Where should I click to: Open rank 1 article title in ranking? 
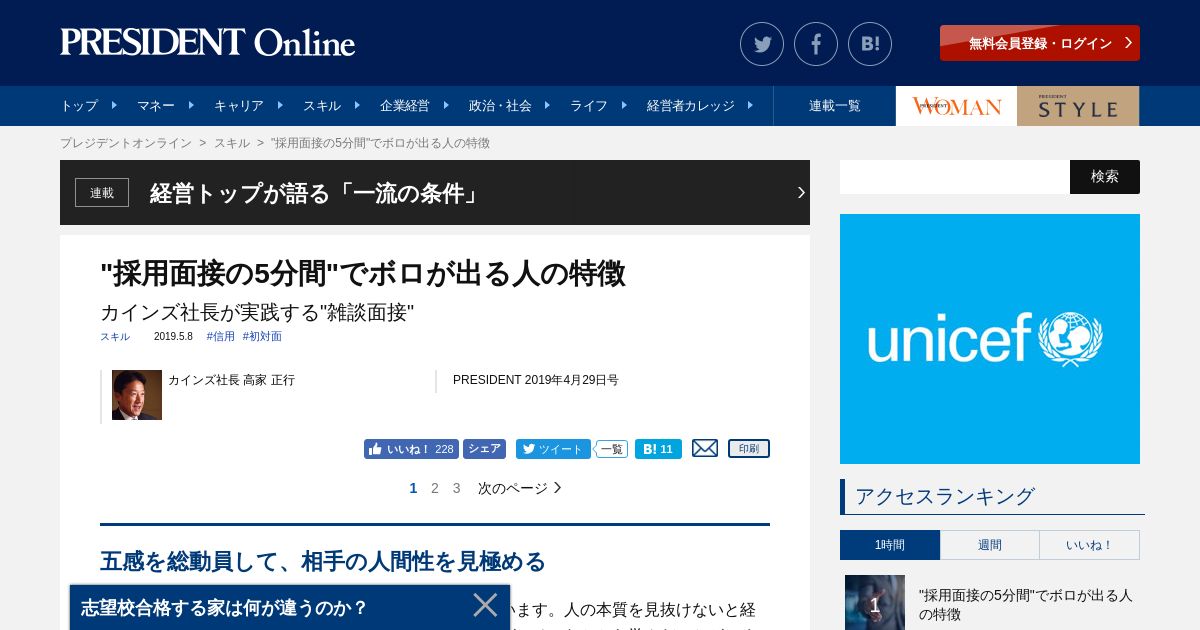[1026, 604]
